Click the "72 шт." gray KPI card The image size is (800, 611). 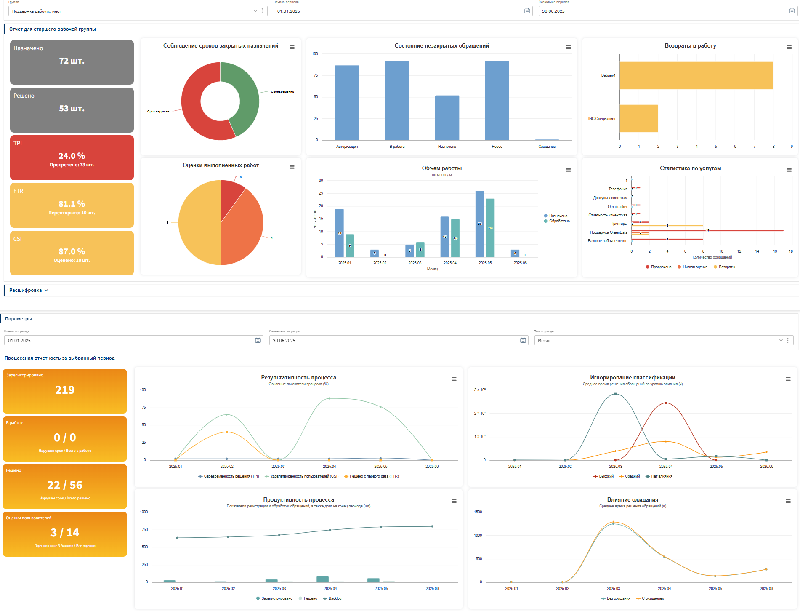click(x=71, y=62)
